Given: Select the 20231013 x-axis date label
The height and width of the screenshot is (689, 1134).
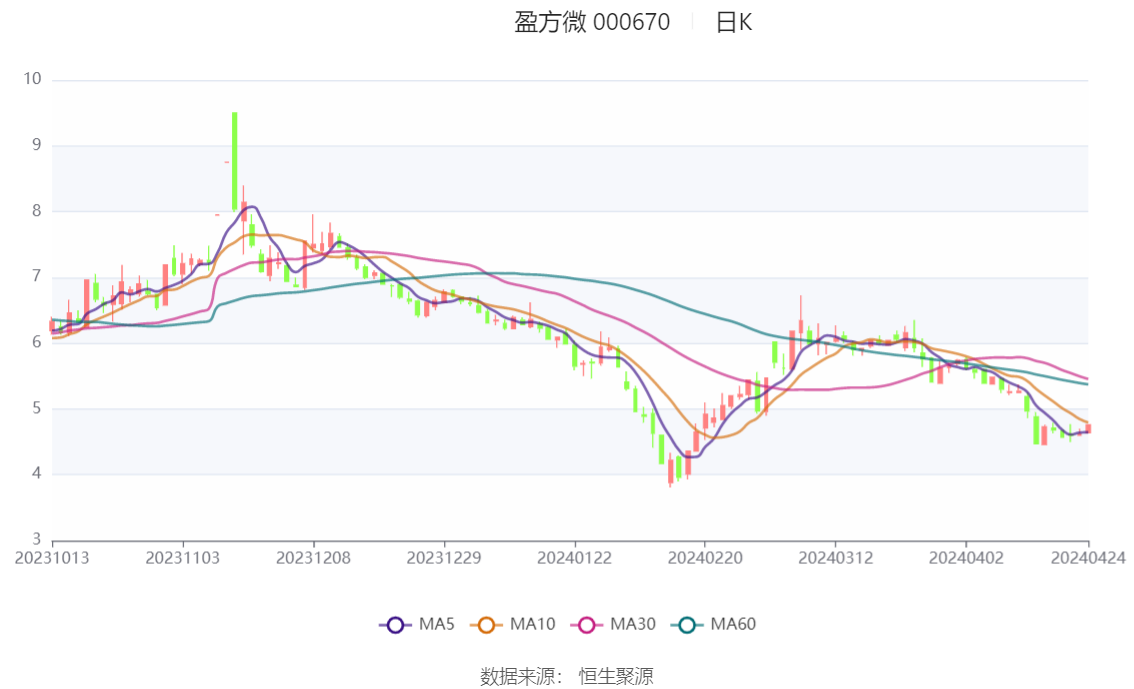Looking at the screenshot, I should tap(52, 558).
